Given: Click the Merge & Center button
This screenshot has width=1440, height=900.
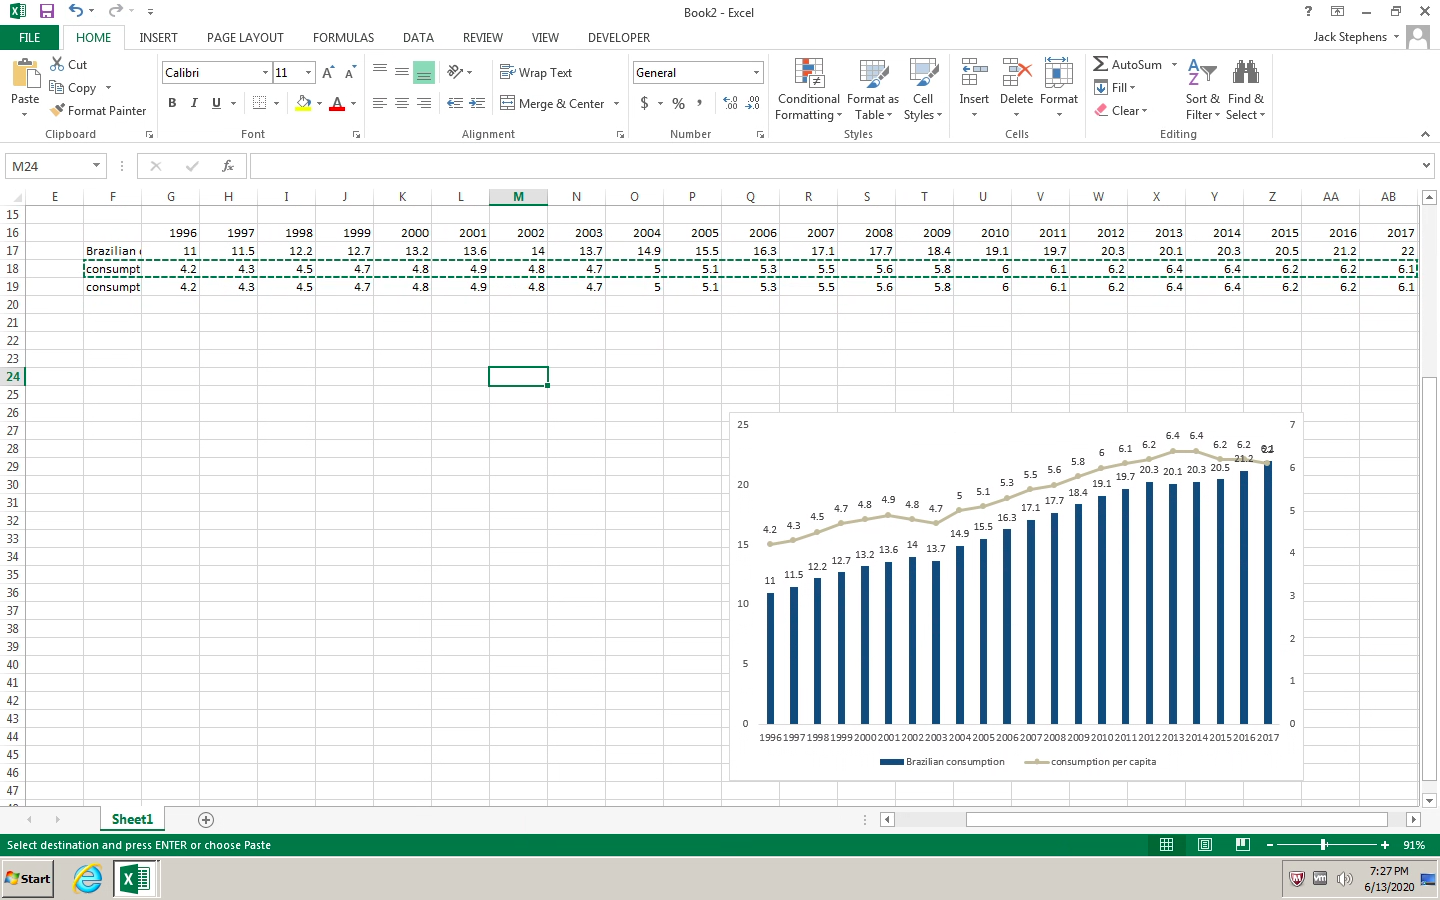Looking at the screenshot, I should [x=552, y=104].
